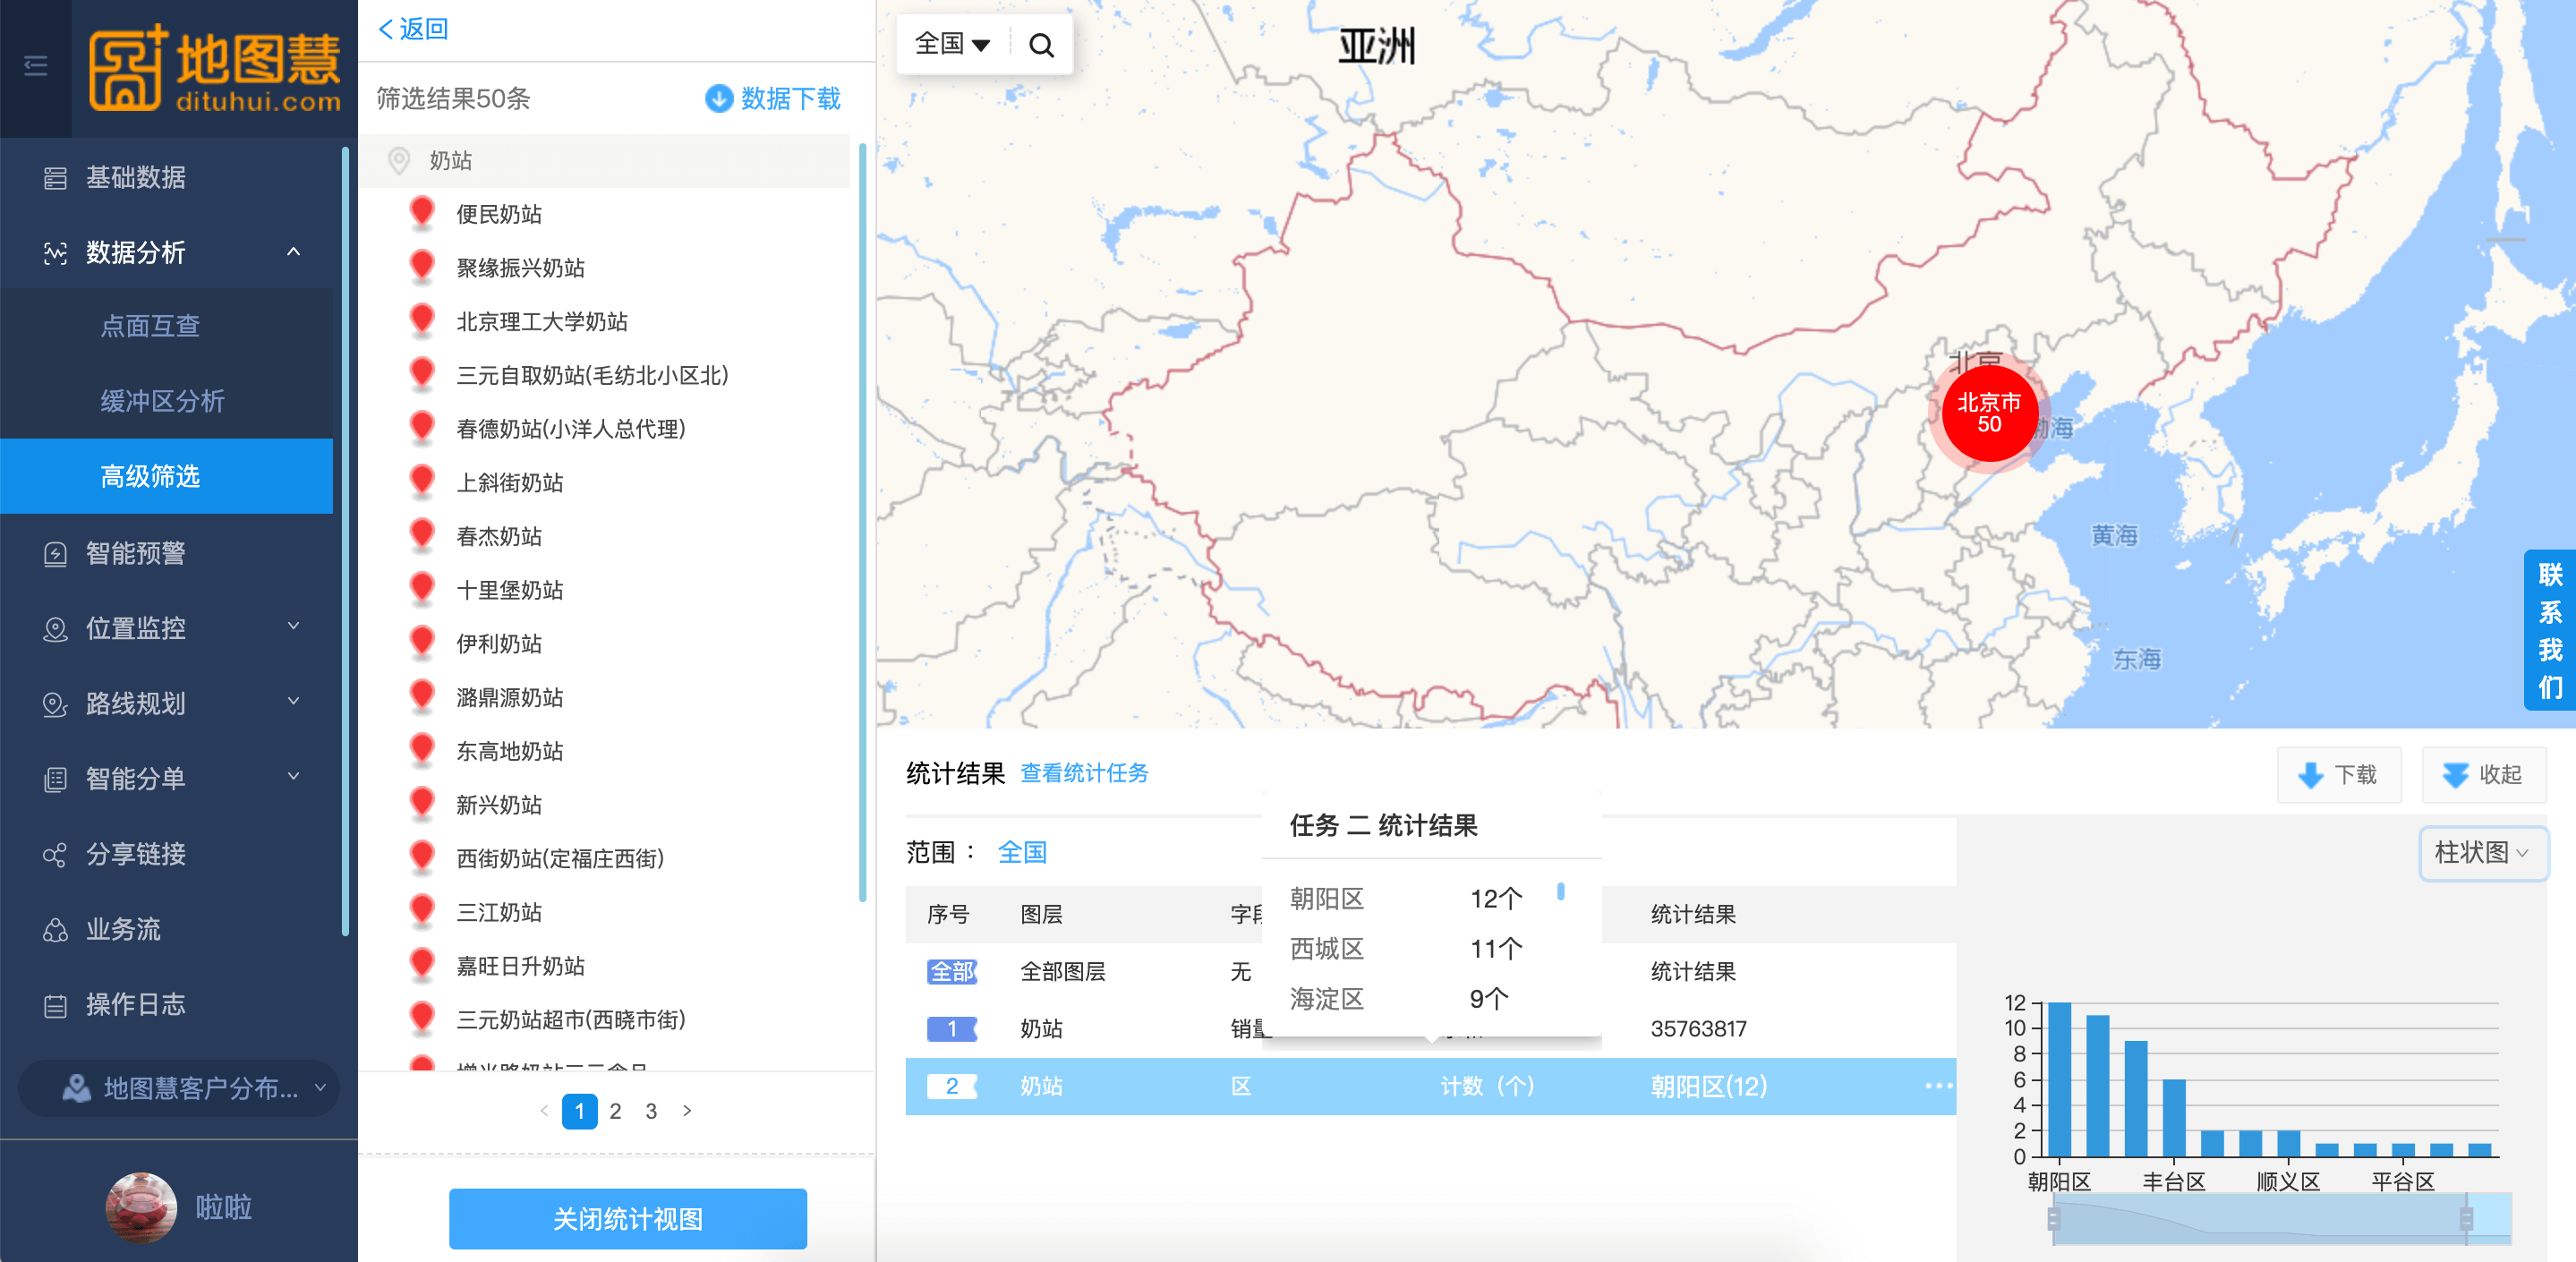Select the 便民奶站 marker icon
The height and width of the screenshot is (1262, 2576).
pyautogui.click(x=422, y=213)
